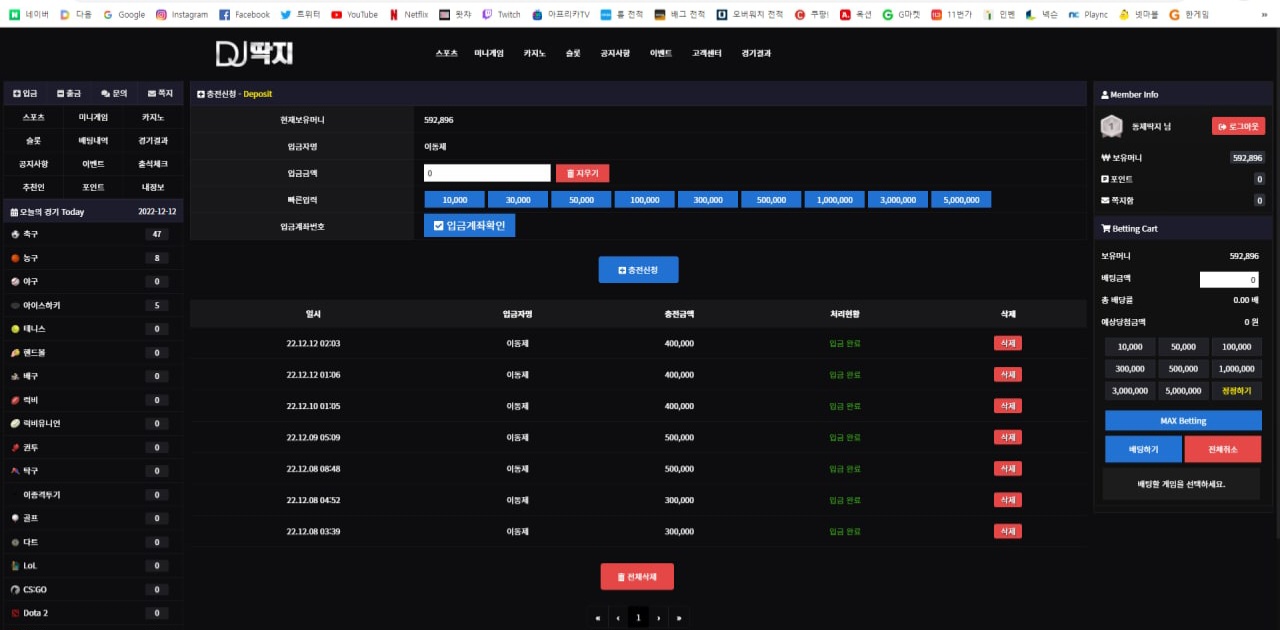The width and height of the screenshot is (1280, 630).
Task: Select 탁구 table tennis in today's games
Action: click(x=93, y=471)
